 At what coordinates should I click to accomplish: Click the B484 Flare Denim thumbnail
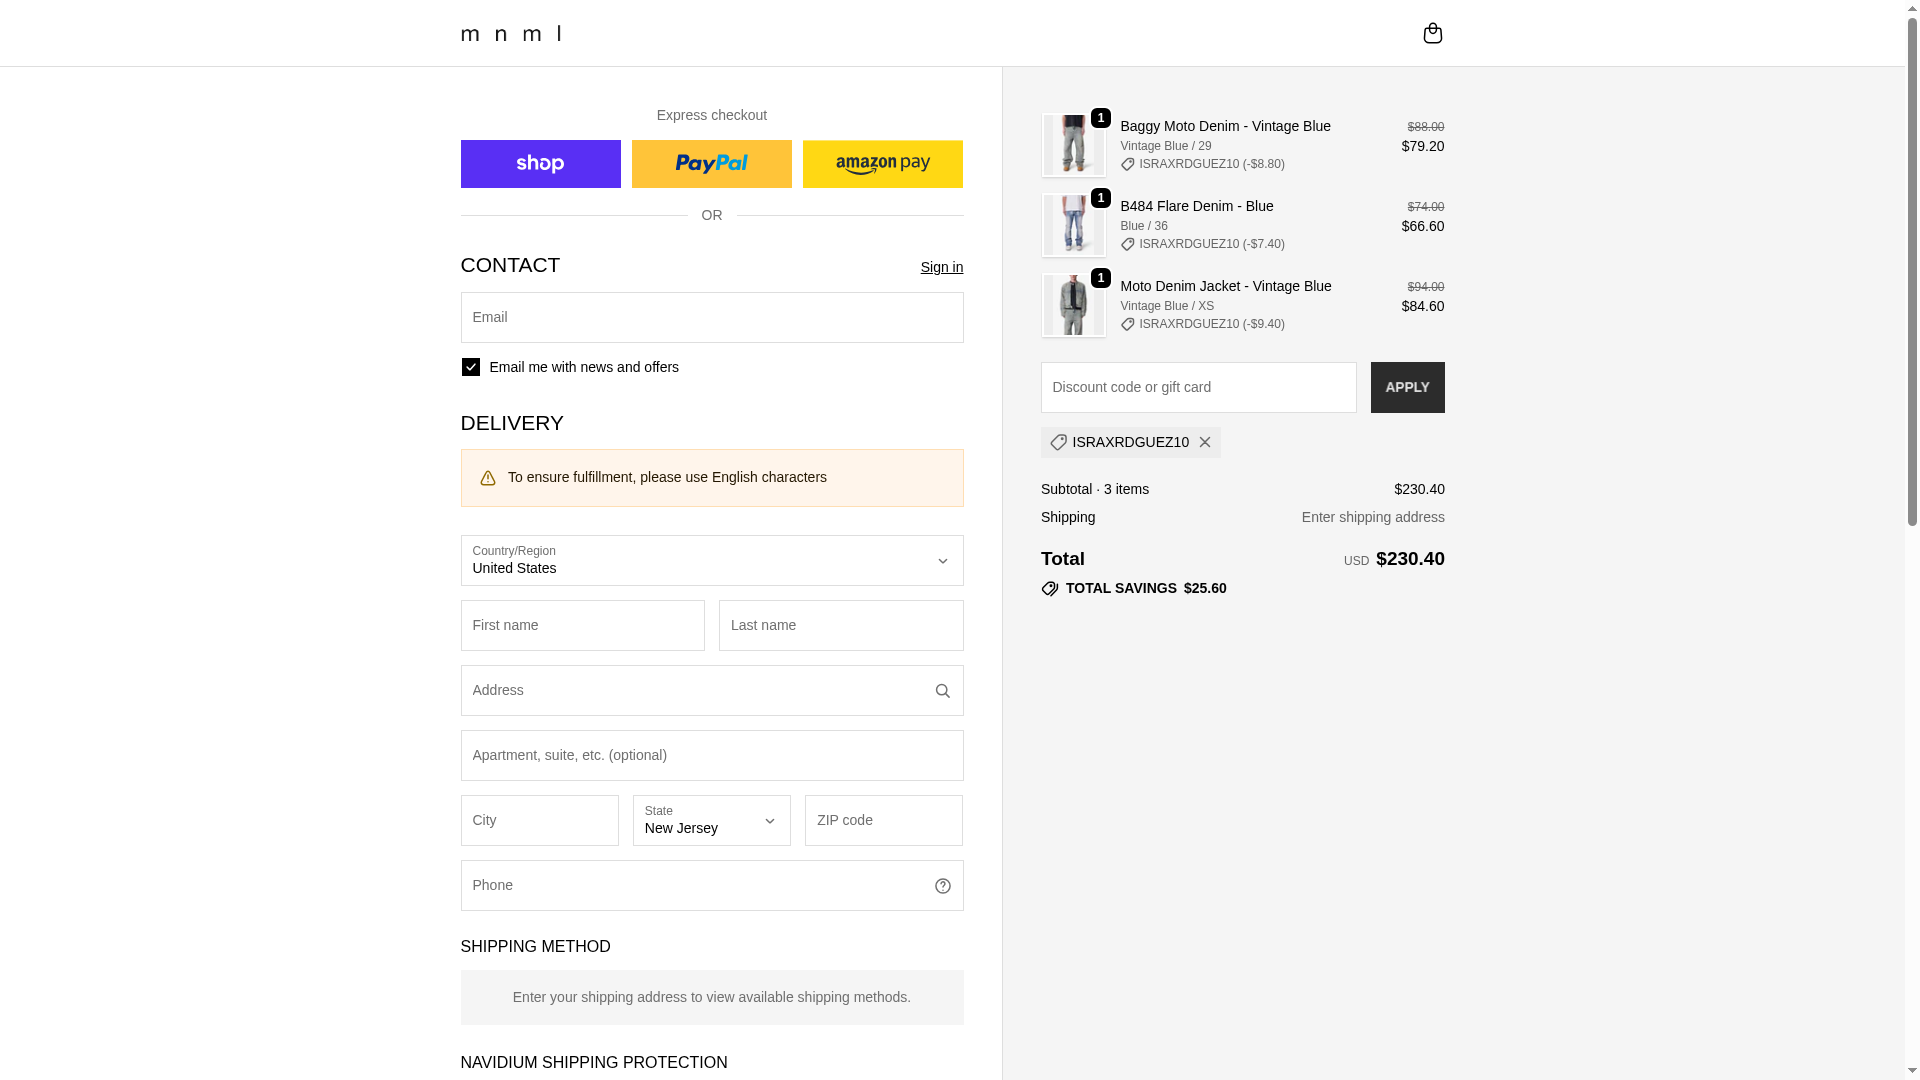(x=1073, y=225)
